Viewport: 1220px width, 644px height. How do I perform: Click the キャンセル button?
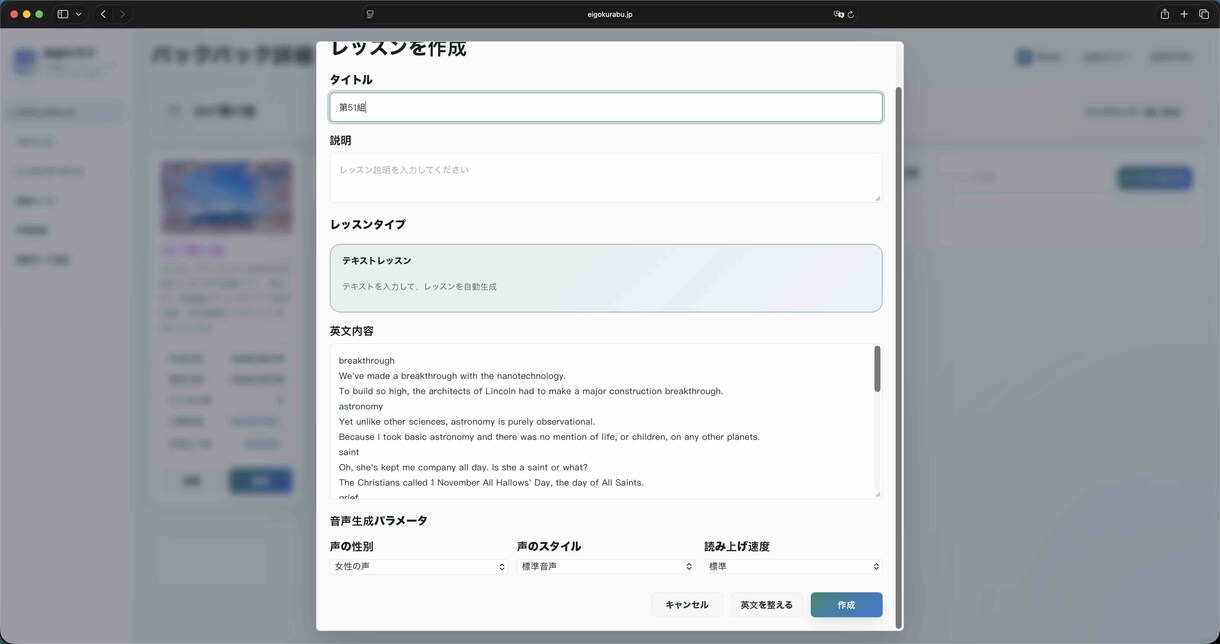(687, 605)
